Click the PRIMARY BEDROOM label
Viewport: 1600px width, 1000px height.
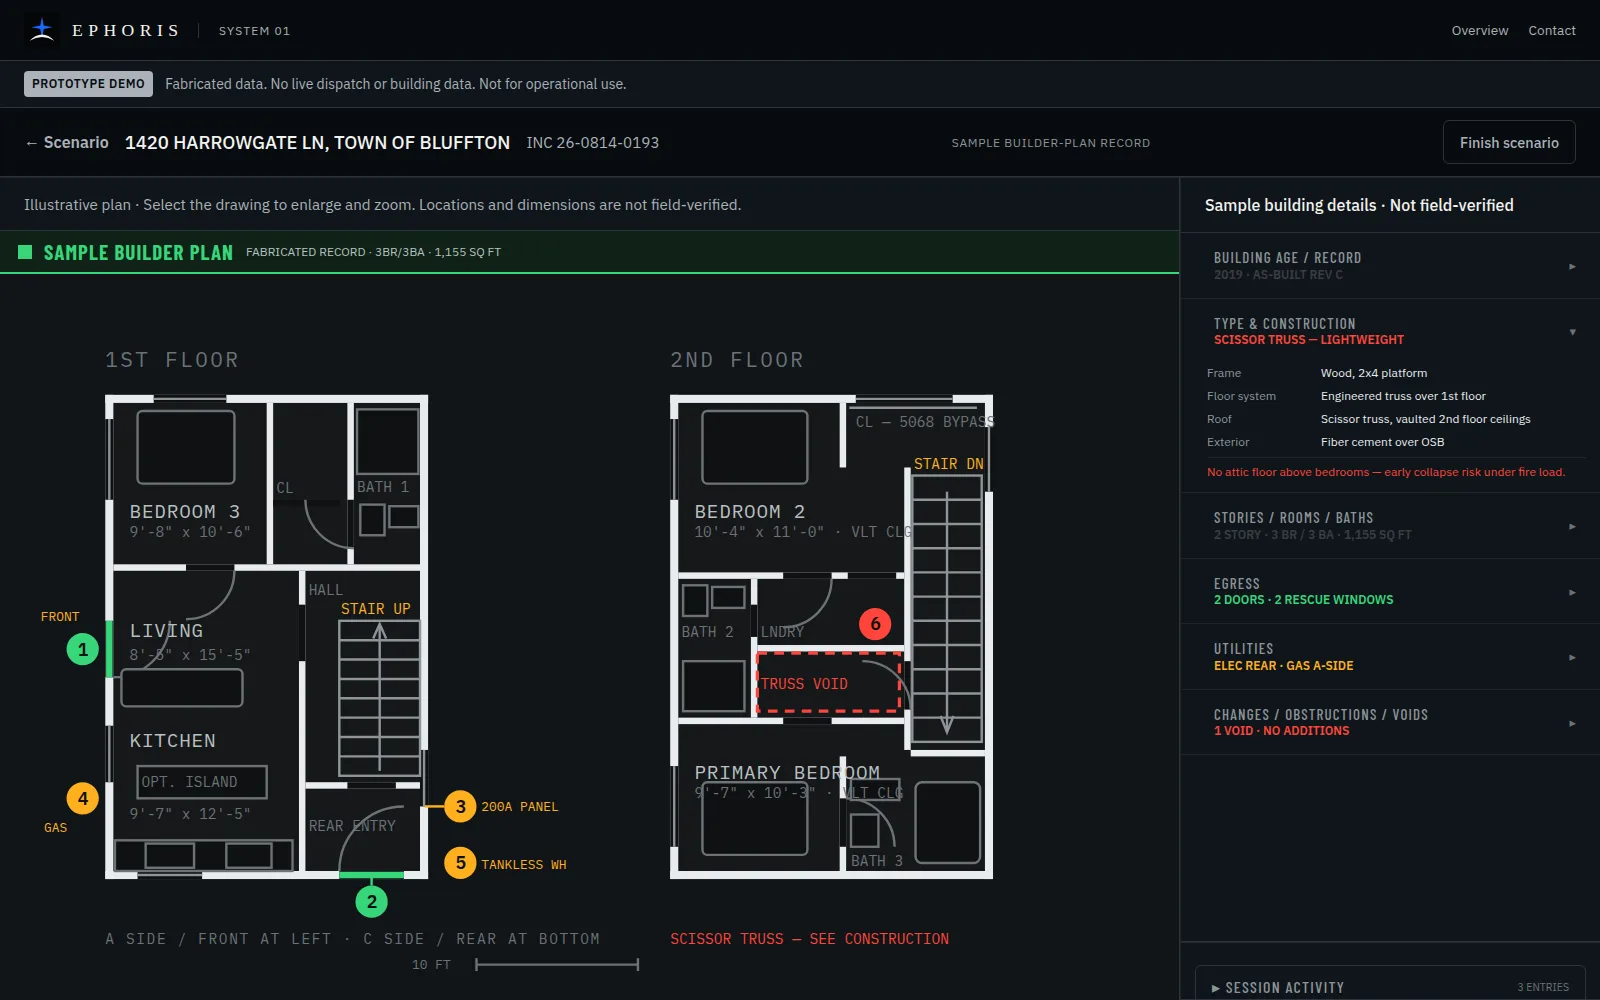click(x=788, y=773)
